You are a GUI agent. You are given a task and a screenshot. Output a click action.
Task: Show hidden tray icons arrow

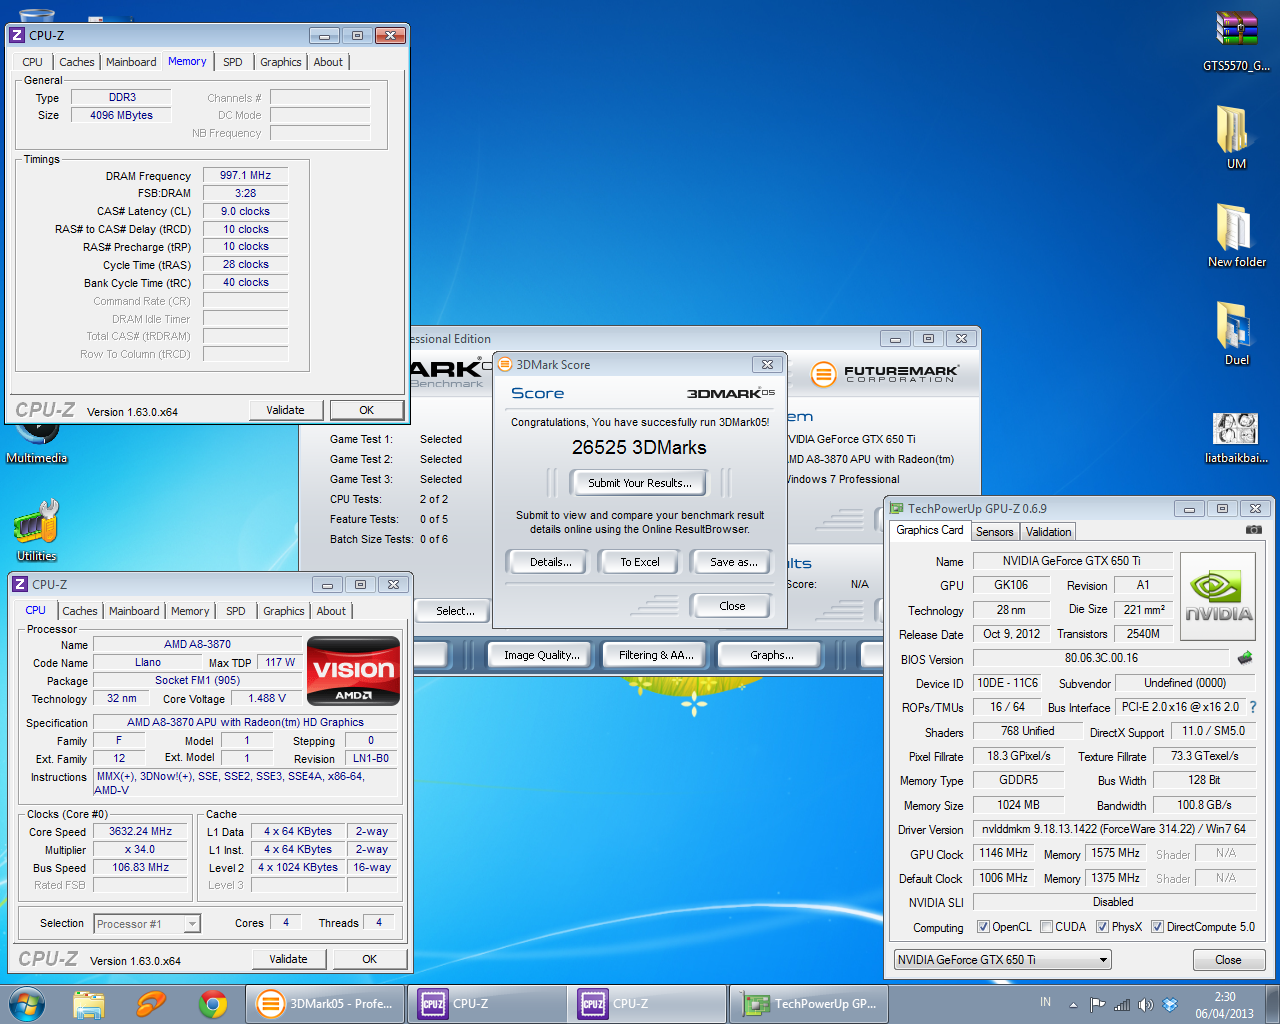coord(1073,1004)
